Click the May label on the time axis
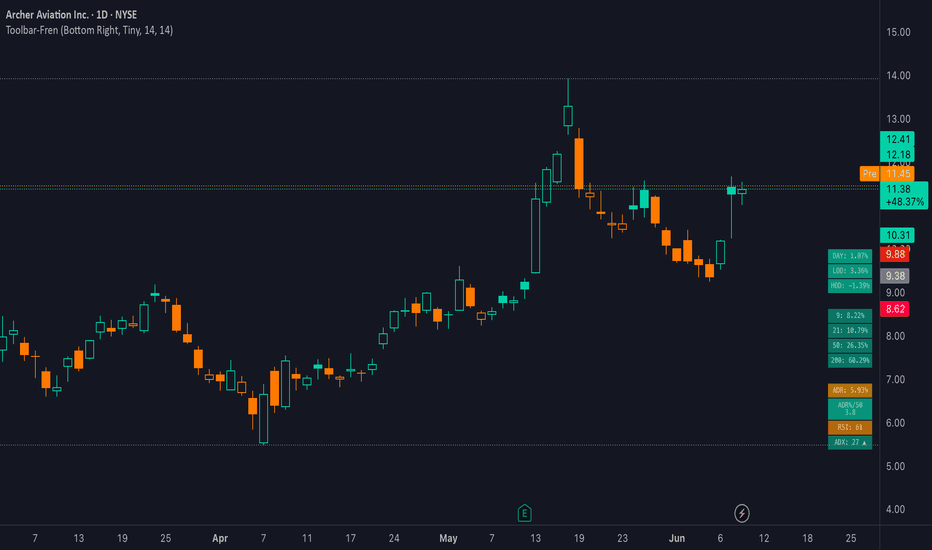This screenshot has width=932, height=550. (x=448, y=538)
